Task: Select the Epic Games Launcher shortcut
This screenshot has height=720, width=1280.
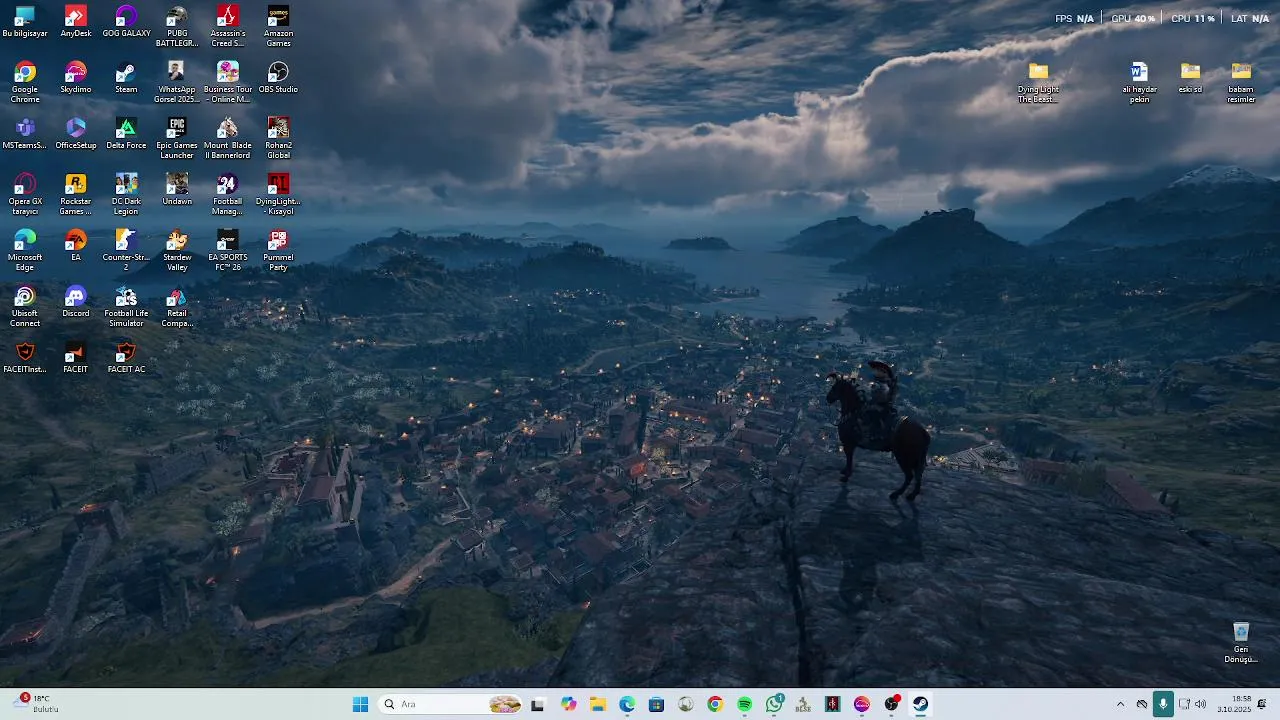Action: (x=177, y=138)
